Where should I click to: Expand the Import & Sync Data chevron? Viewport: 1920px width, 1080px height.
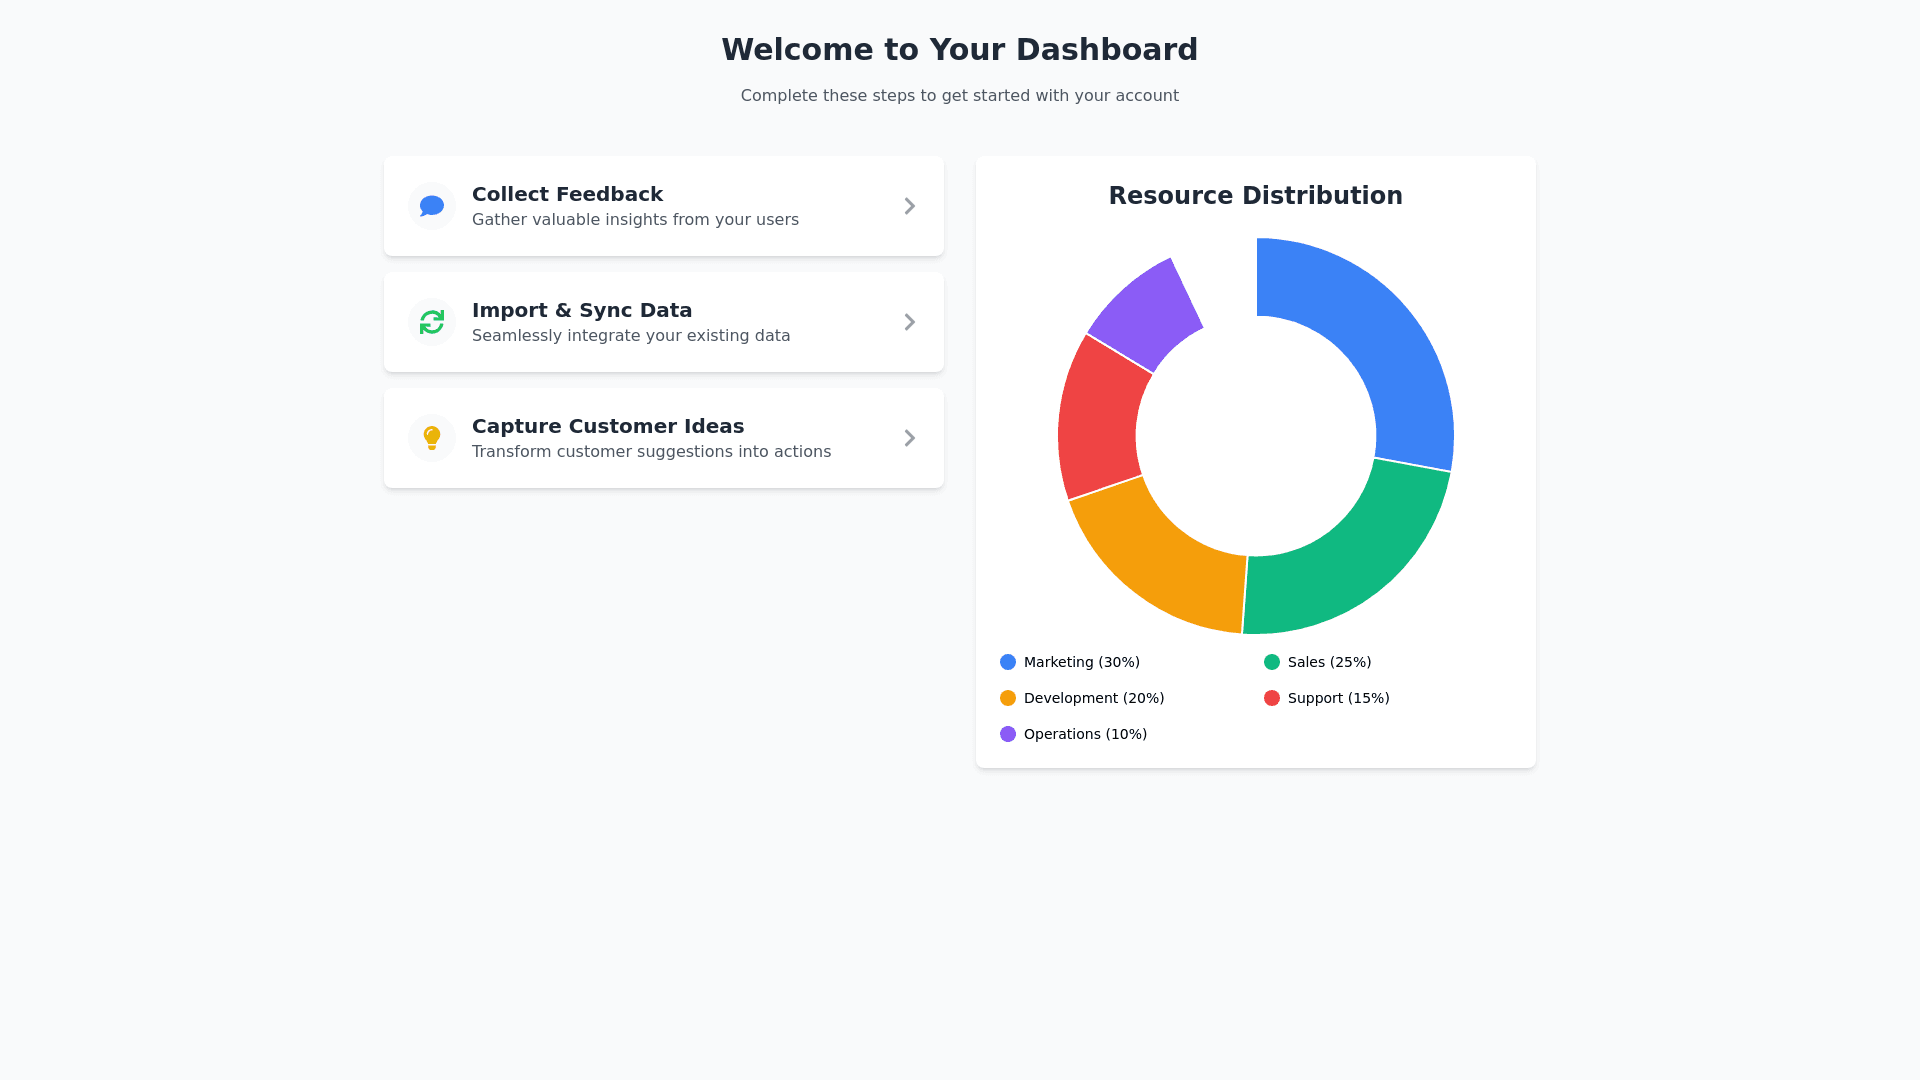909,322
